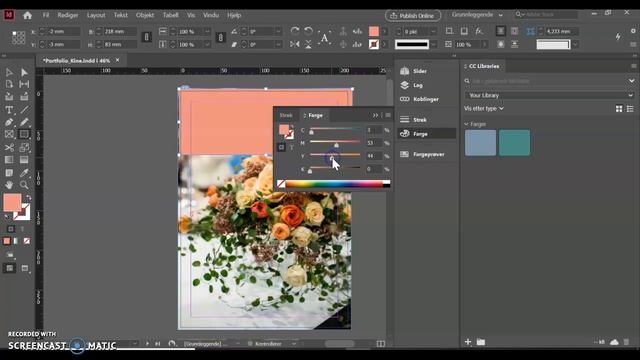Click rotate 90 degrees clockwise icon
The height and width of the screenshot is (360, 640).
295,31
